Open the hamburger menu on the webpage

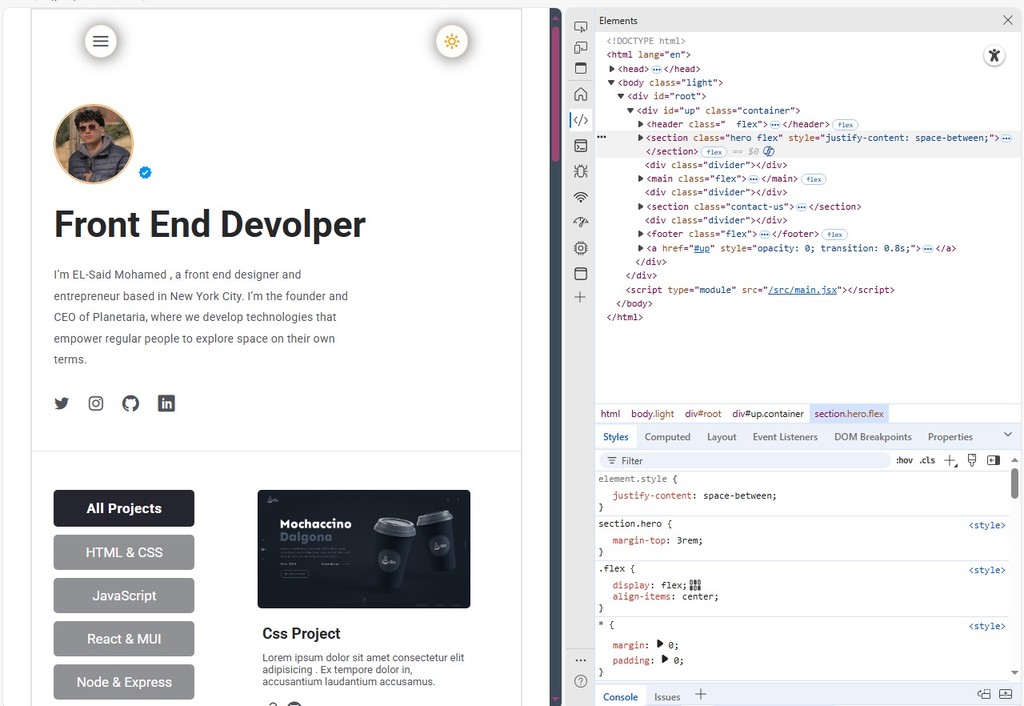tap(100, 41)
